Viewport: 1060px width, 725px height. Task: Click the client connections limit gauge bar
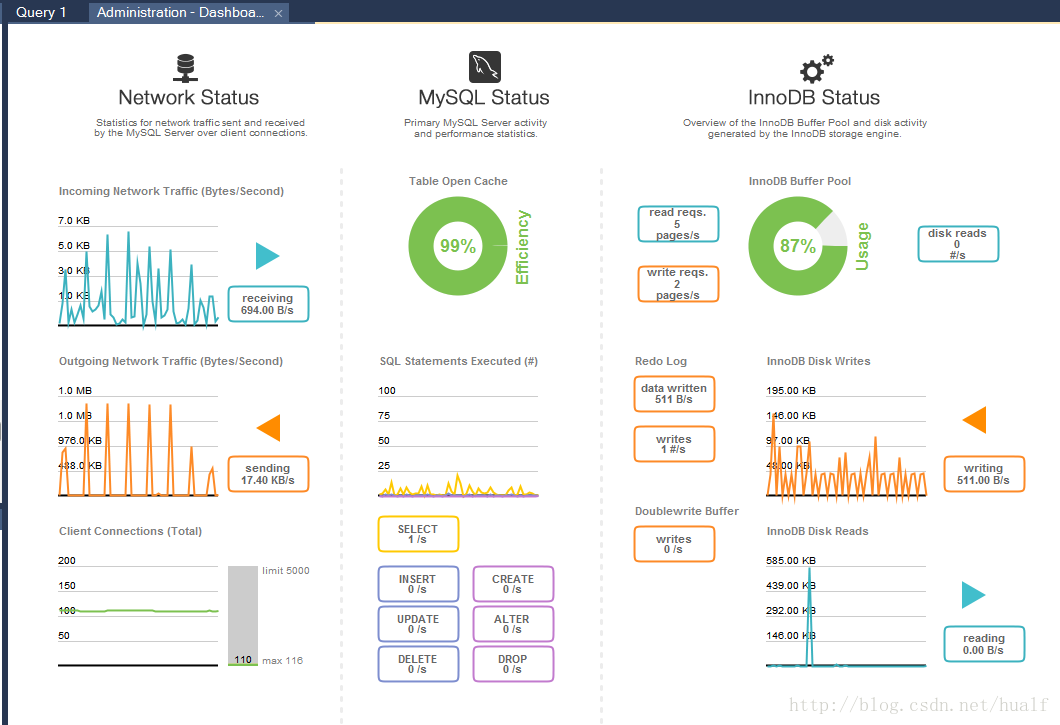243,615
